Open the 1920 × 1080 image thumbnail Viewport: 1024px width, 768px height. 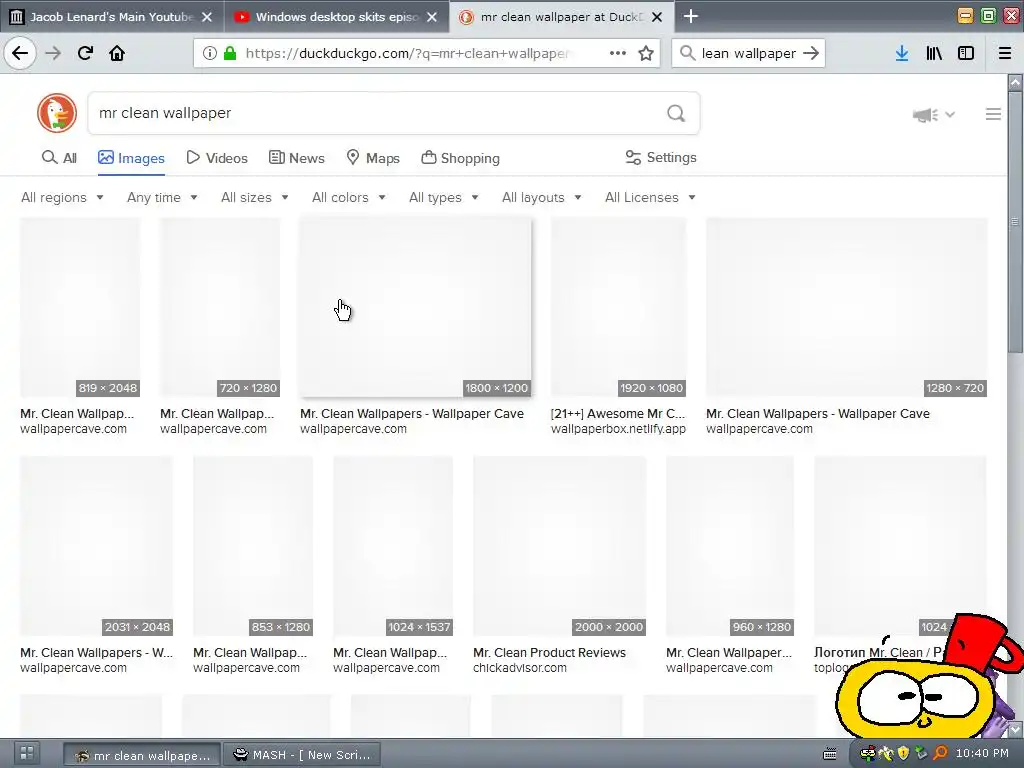point(618,308)
